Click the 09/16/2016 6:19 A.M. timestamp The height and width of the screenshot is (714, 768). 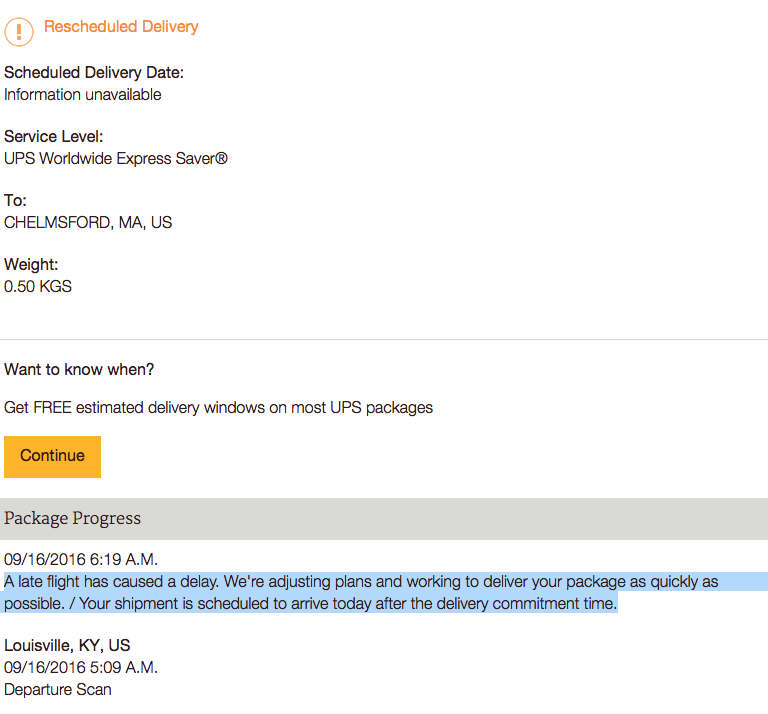click(81, 559)
